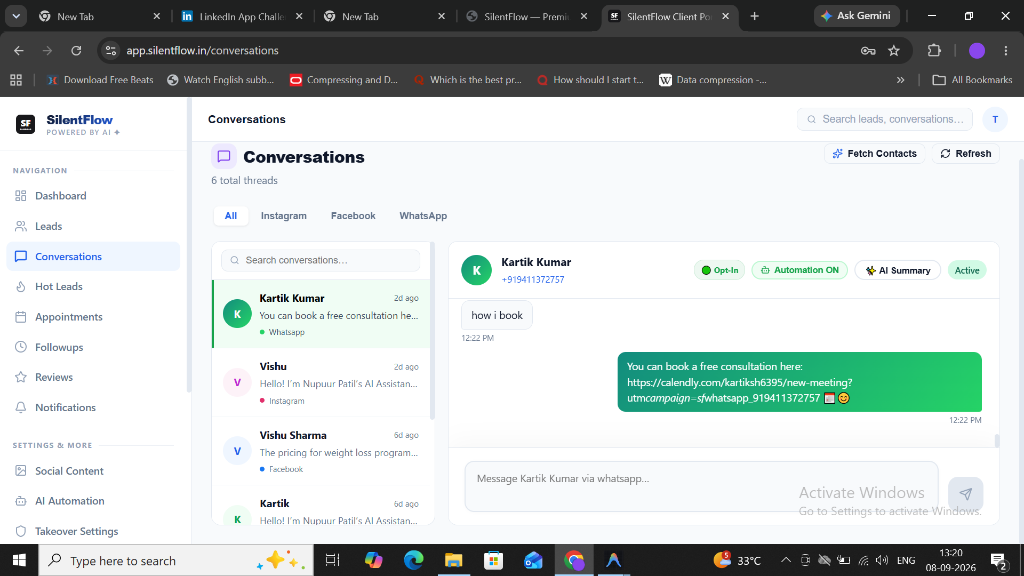The width and height of the screenshot is (1024, 576).
Task: Go back in the browser
Action: 19,50
